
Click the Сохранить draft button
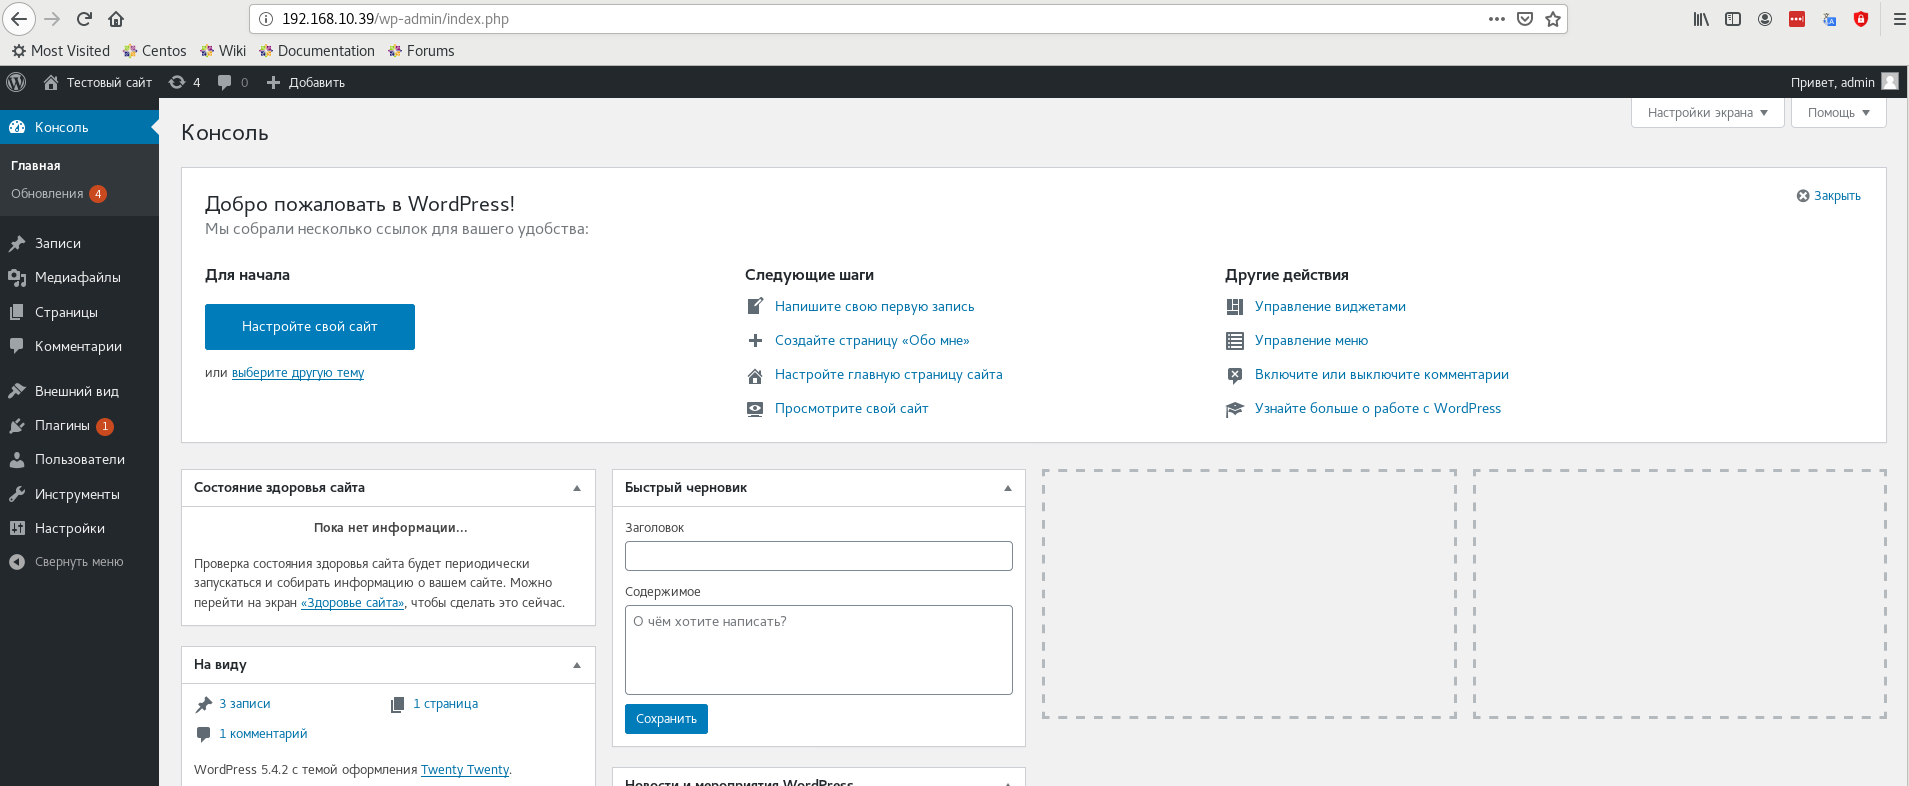[x=666, y=719]
